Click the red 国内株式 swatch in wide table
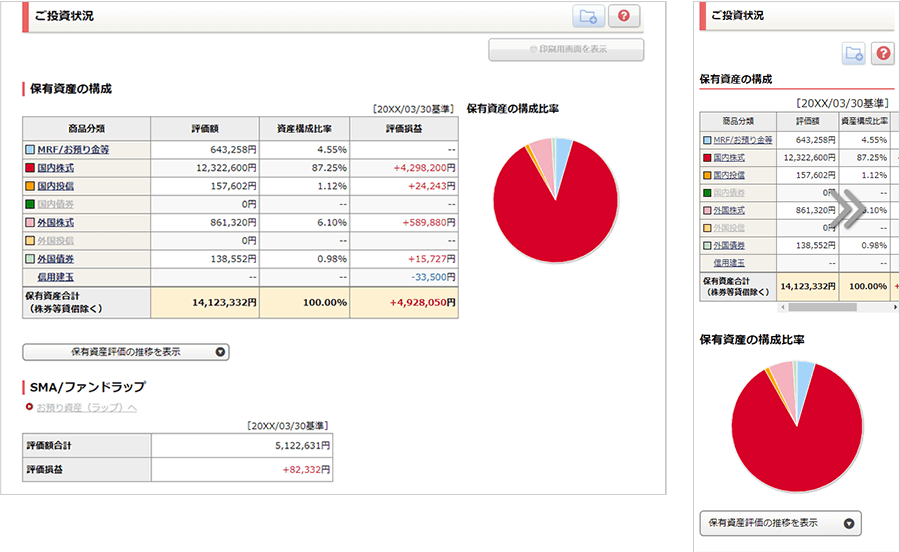This screenshot has height=552, width=900. (30, 168)
